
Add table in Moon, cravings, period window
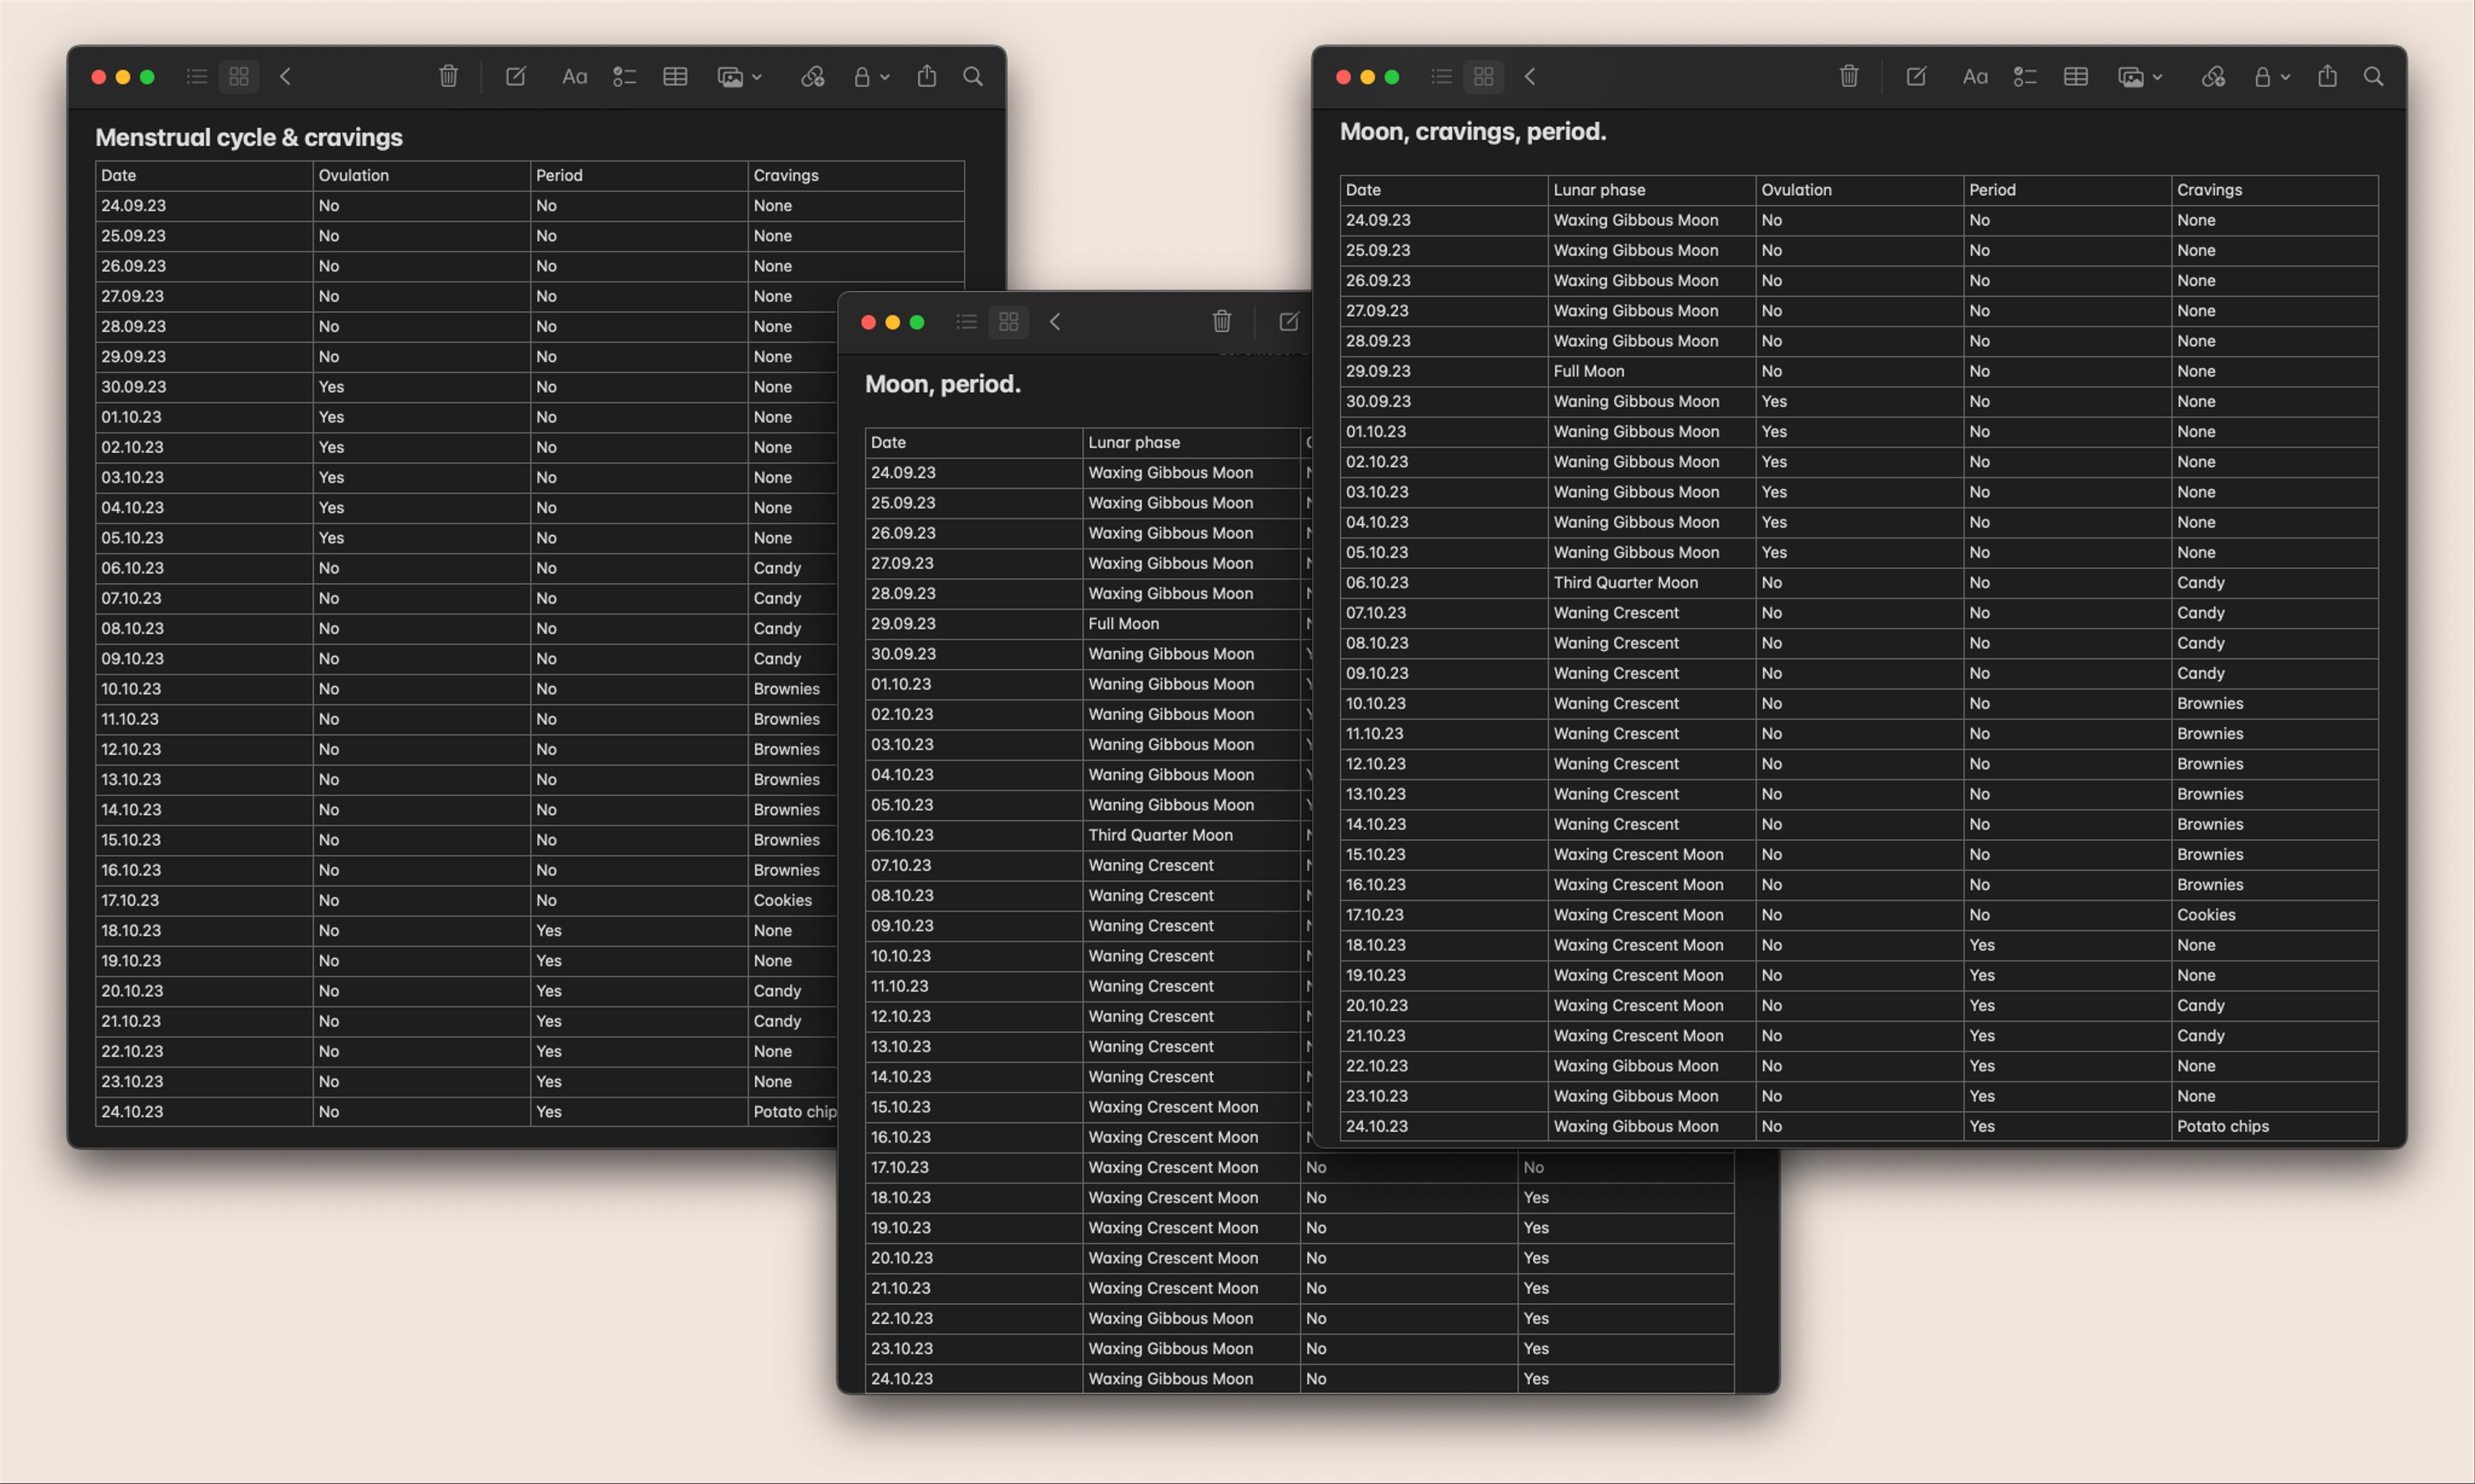click(2077, 77)
